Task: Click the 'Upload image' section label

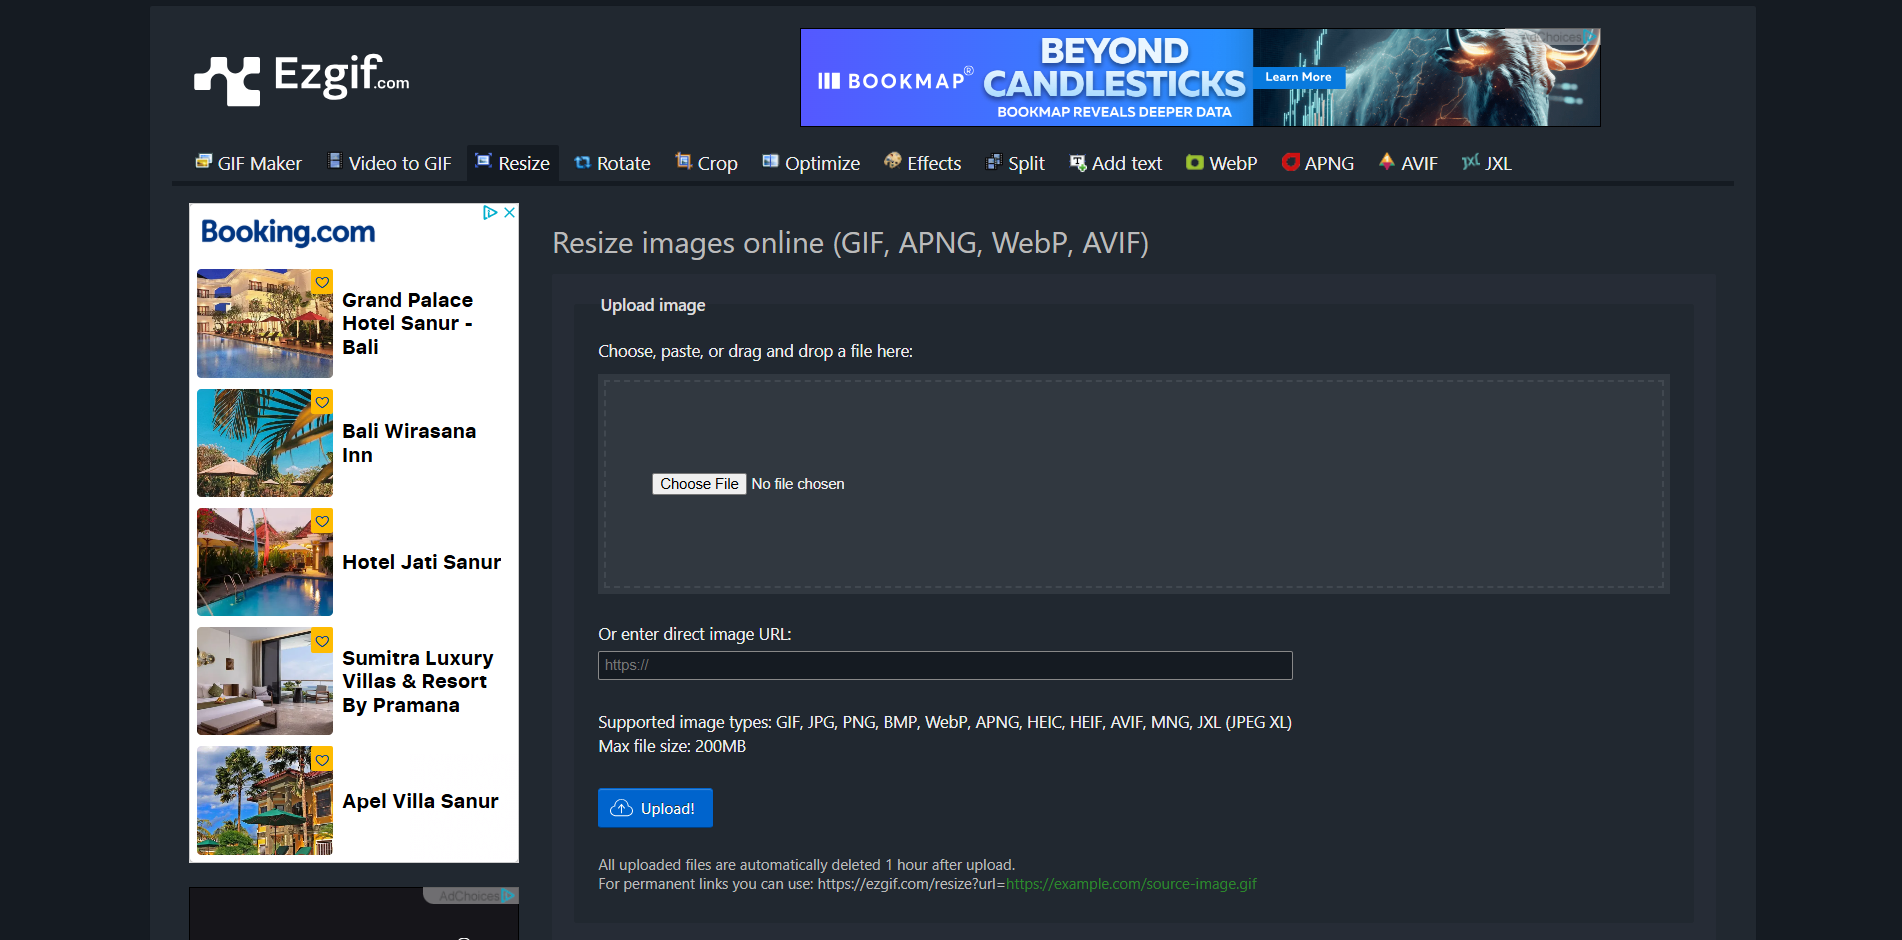Action: [x=653, y=305]
